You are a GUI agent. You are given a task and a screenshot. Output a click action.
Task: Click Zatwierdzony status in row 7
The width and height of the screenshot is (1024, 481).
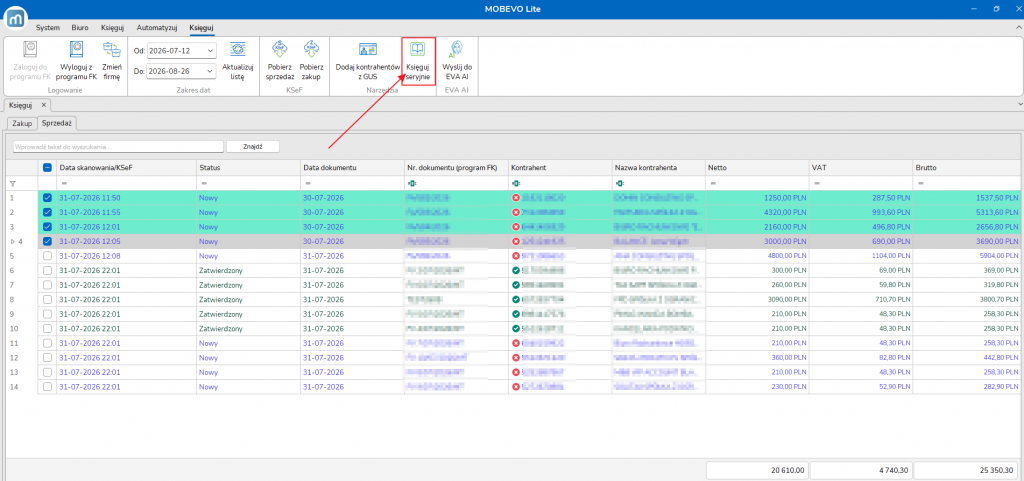(x=221, y=285)
